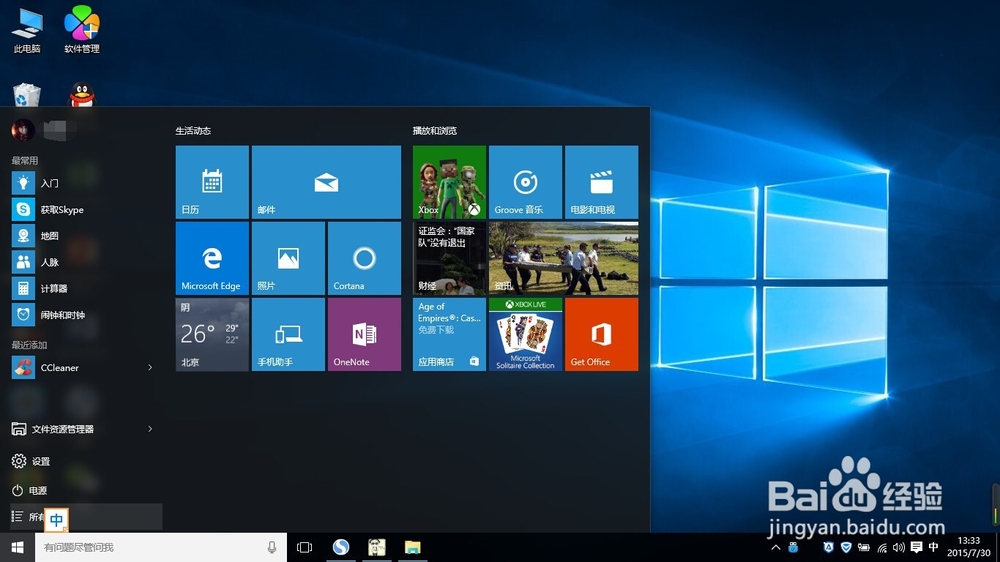This screenshot has height=562, width=1000.
Task: Open the Calendar (日历) tile
Action: click(x=212, y=182)
